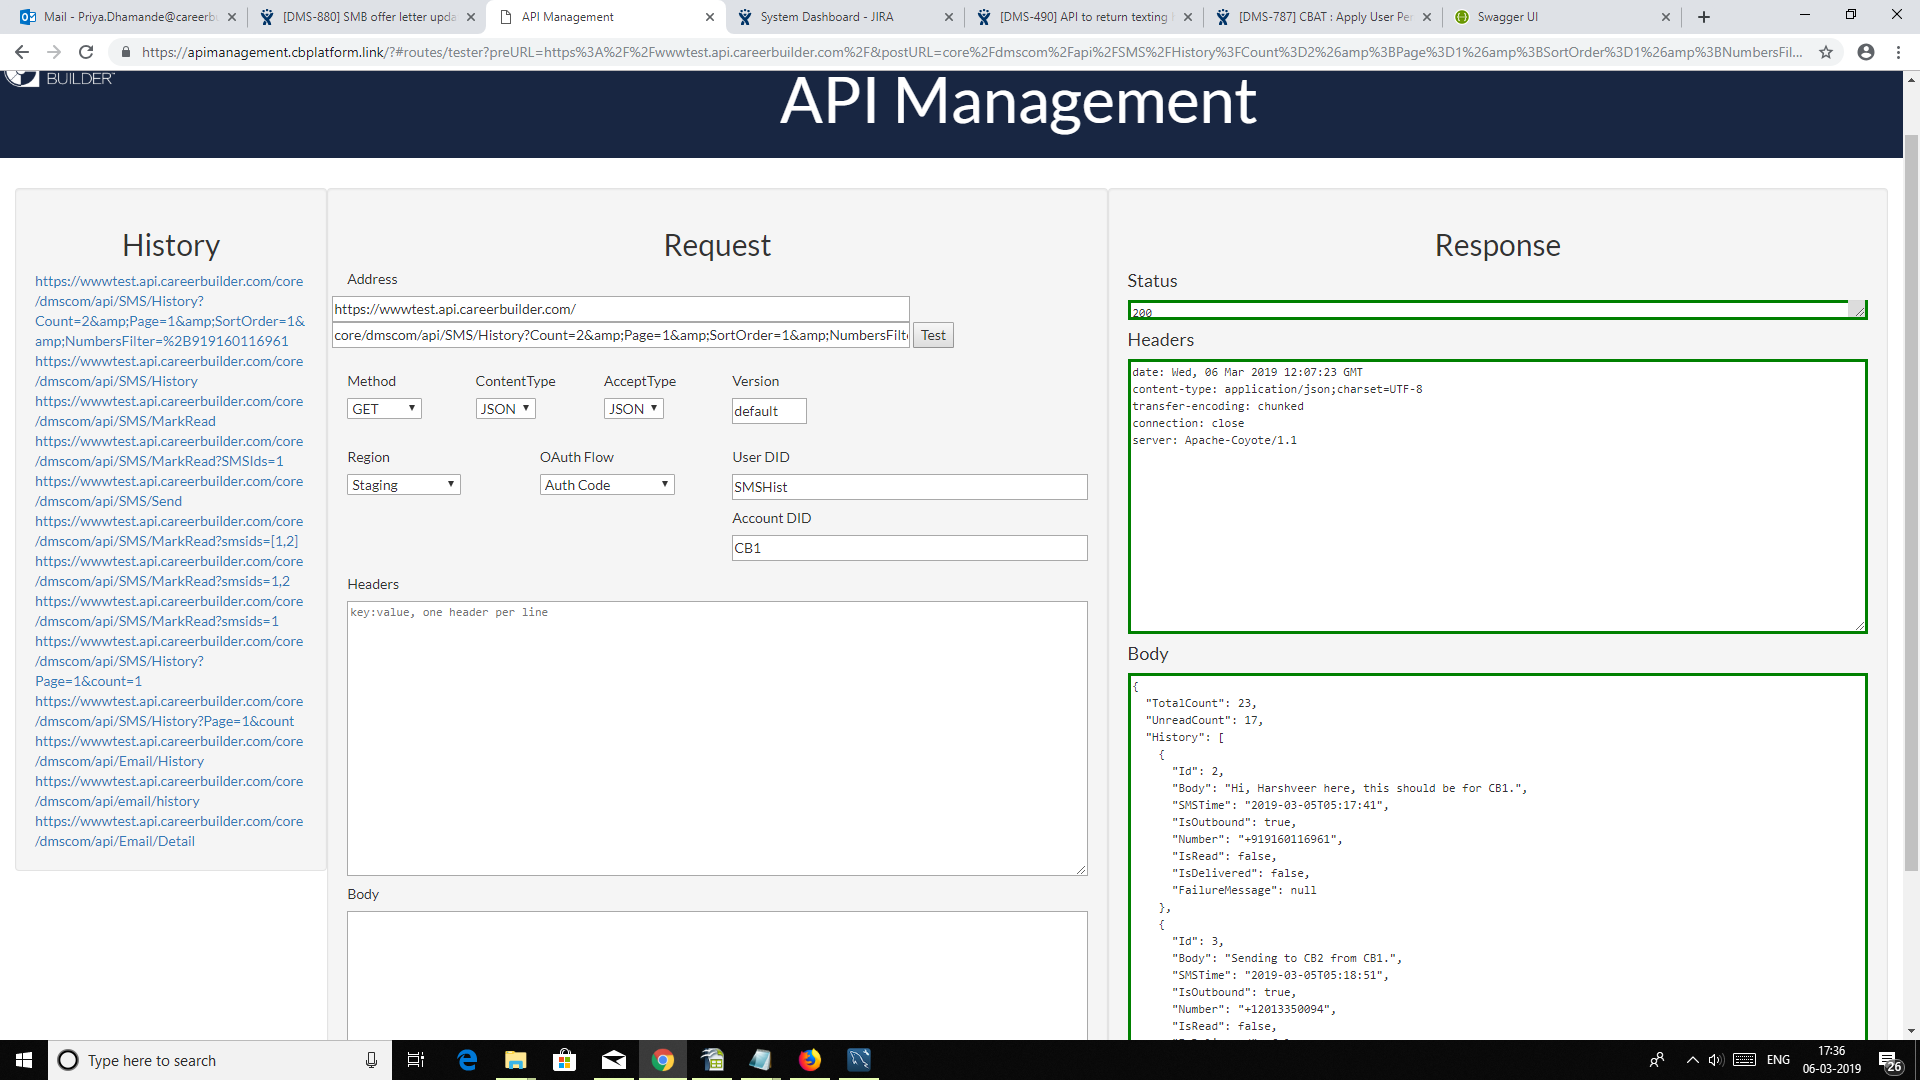The image size is (1920, 1080).
Task: Click the page vertical scrollbar
Action: [1911, 500]
